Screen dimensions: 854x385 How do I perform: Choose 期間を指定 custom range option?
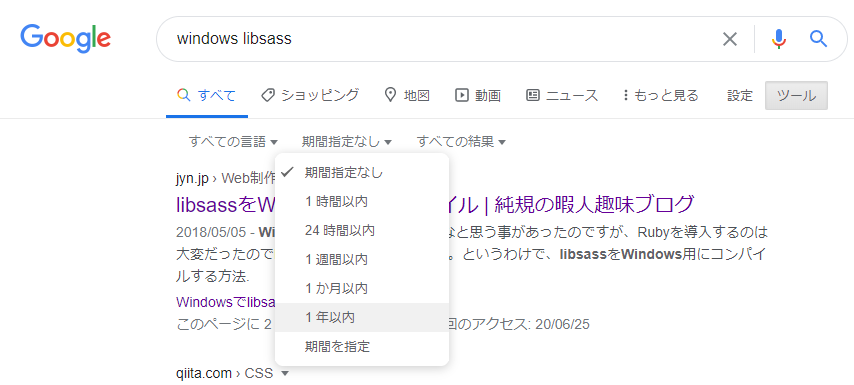(362, 346)
